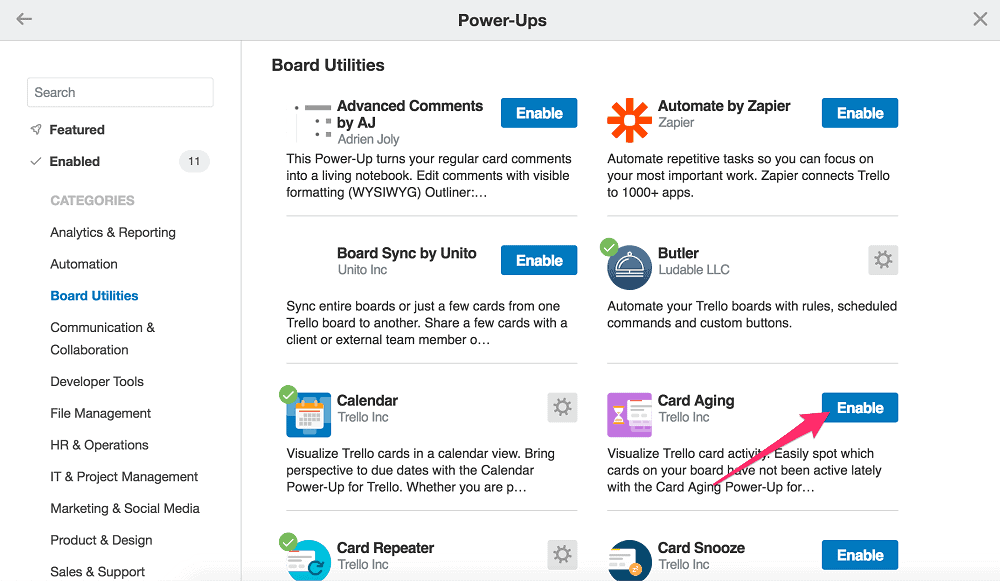Enable Advanced Comments by AJ
Viewport: 1000px width, 581px height.
[539, 113]
